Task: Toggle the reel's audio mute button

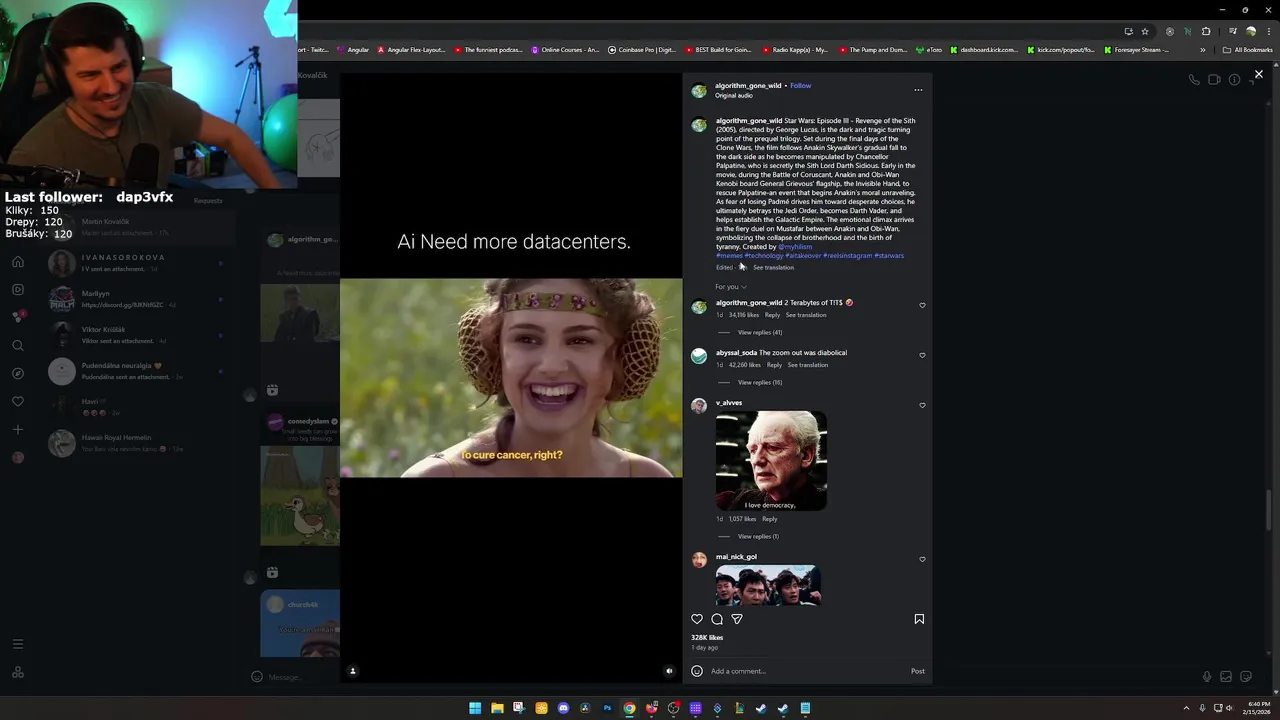Action: pos(669,671)
